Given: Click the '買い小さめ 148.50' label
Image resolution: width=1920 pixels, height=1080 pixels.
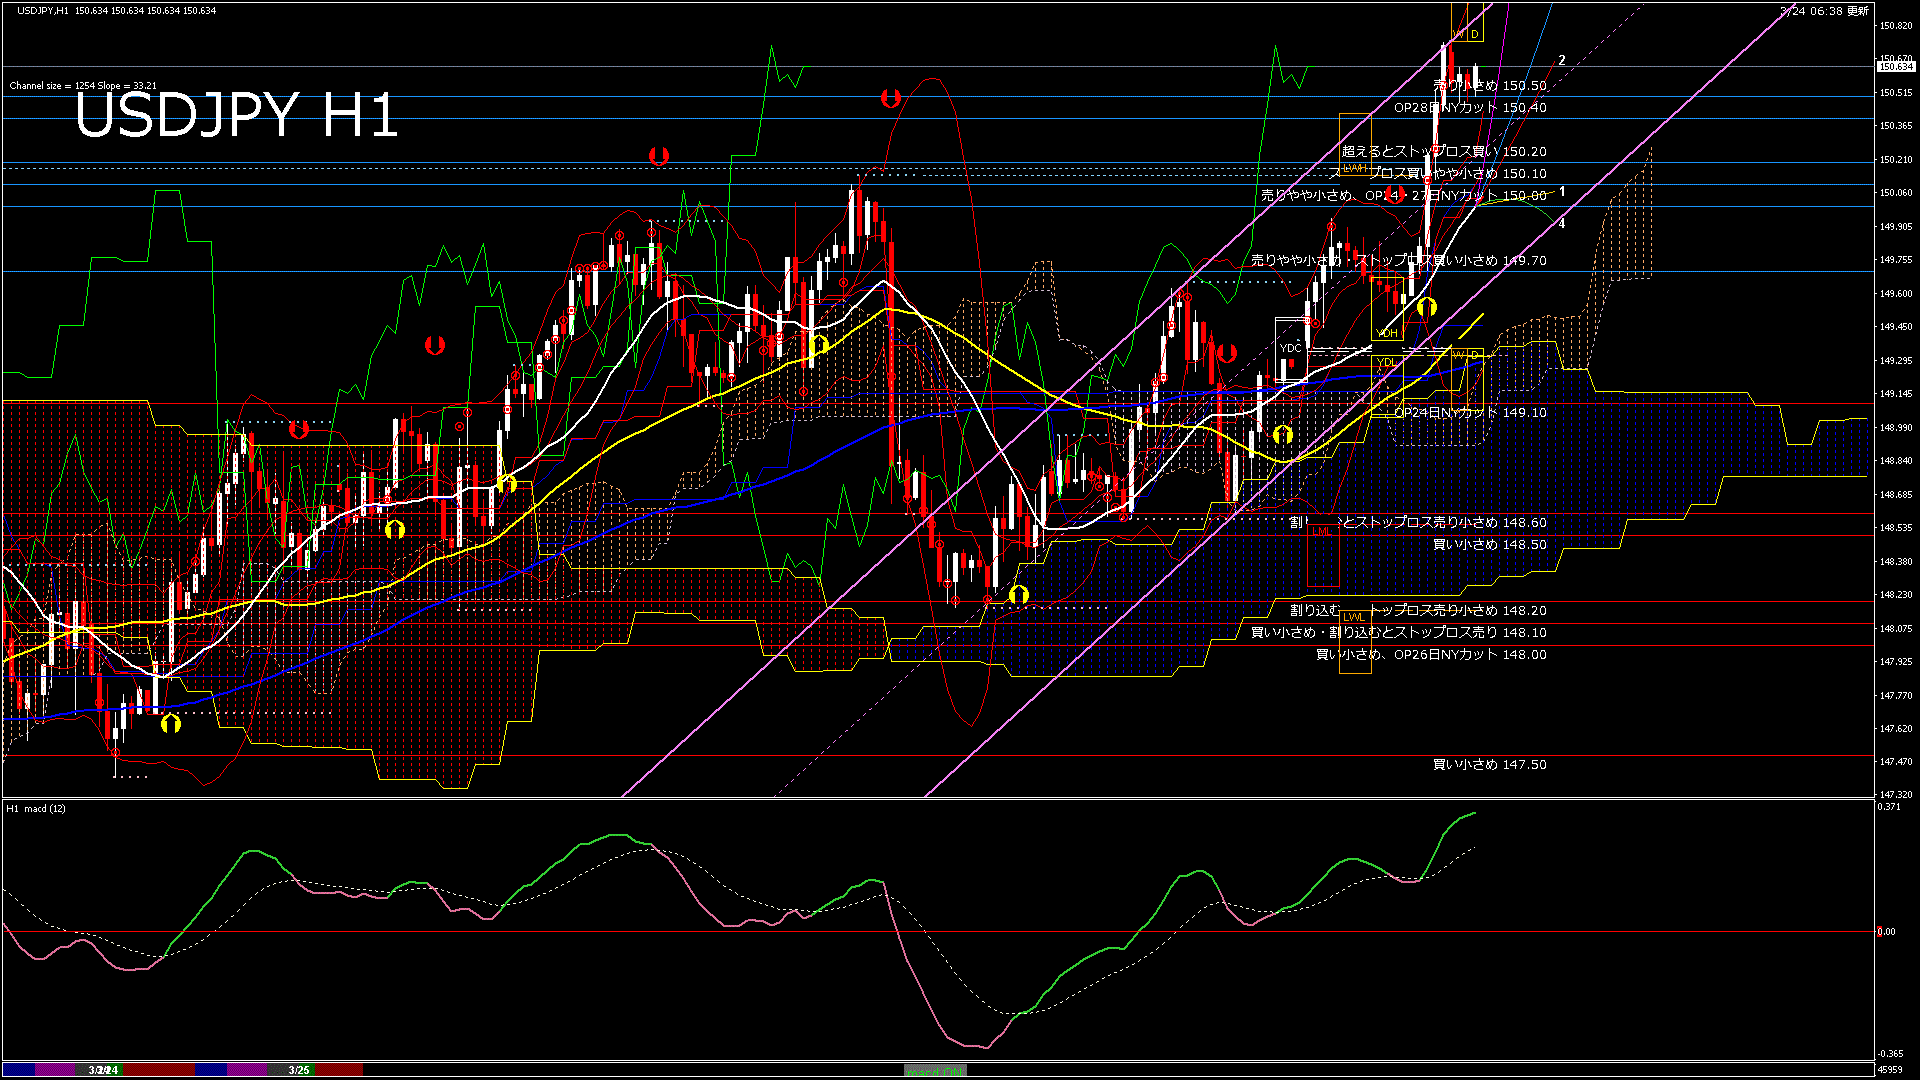Looking at the screenshot, I should click(1490, 545).
